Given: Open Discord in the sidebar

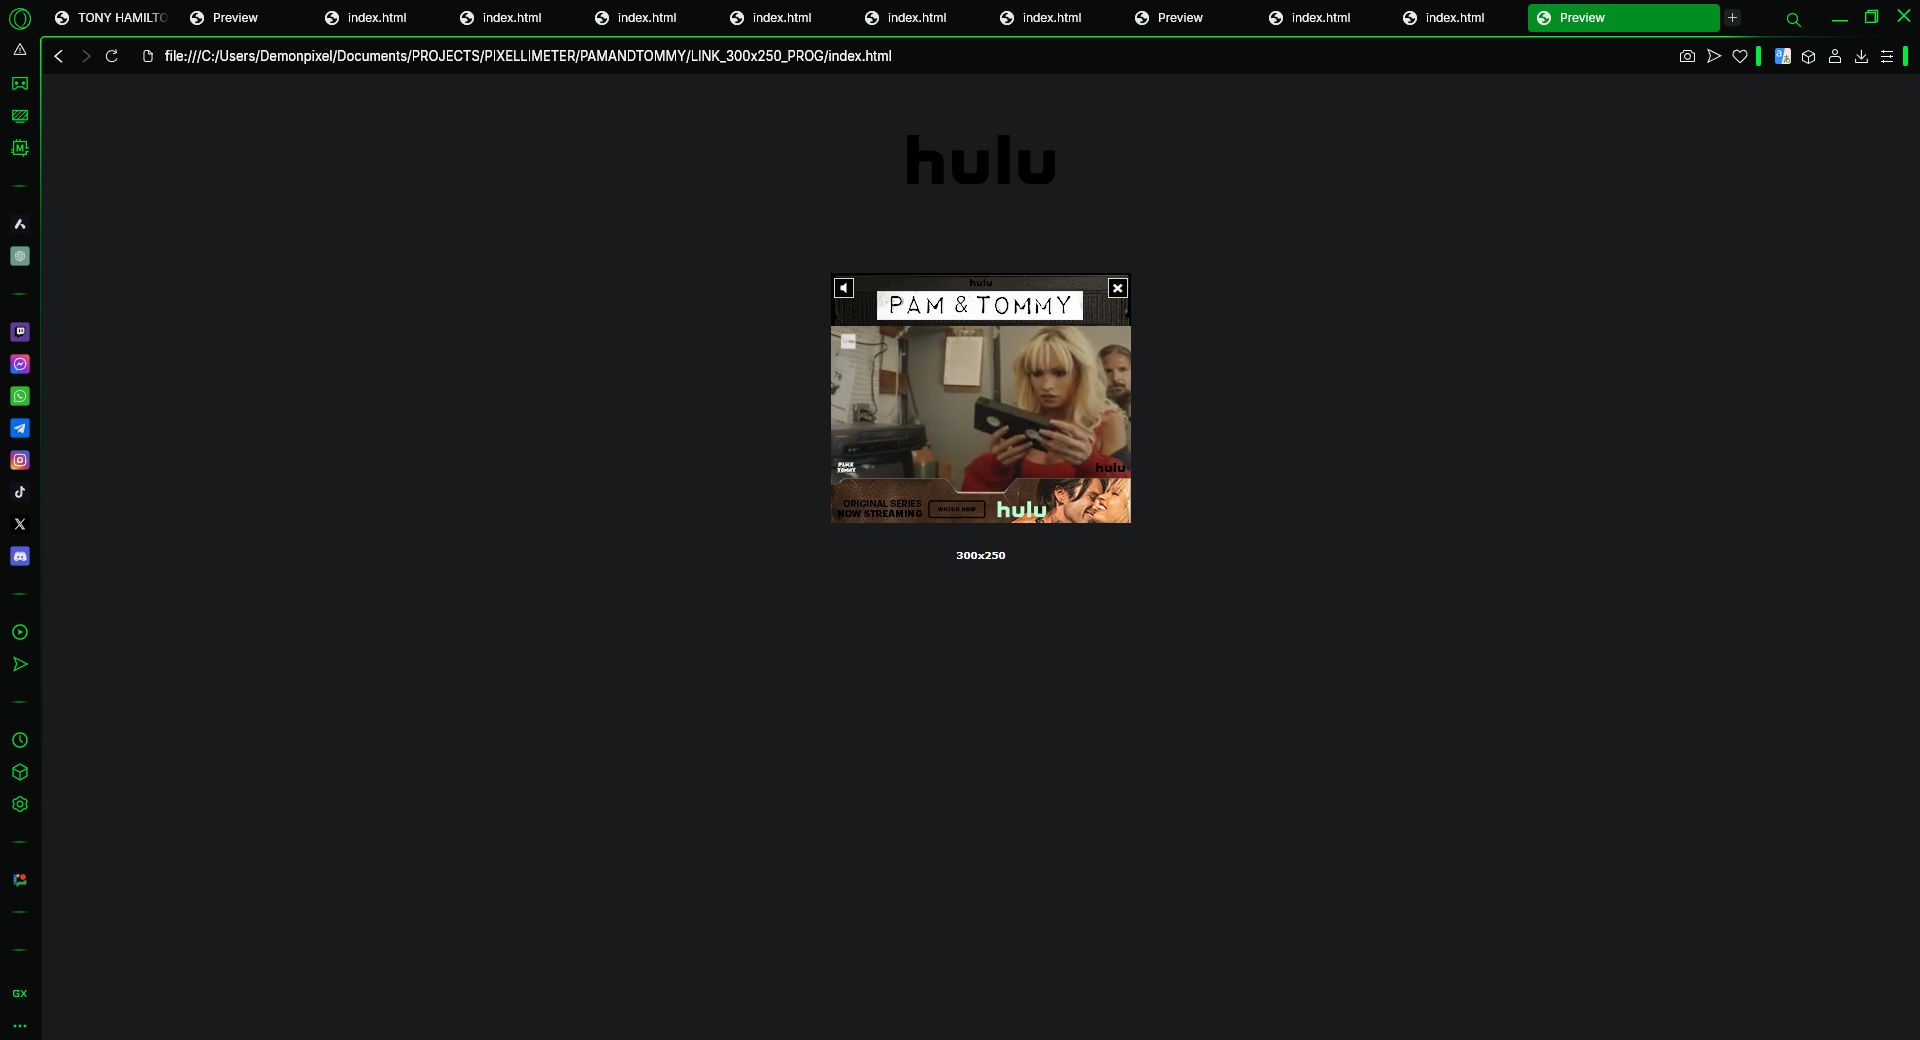Looking at the screenshot, I should click(x=20, y=556).
